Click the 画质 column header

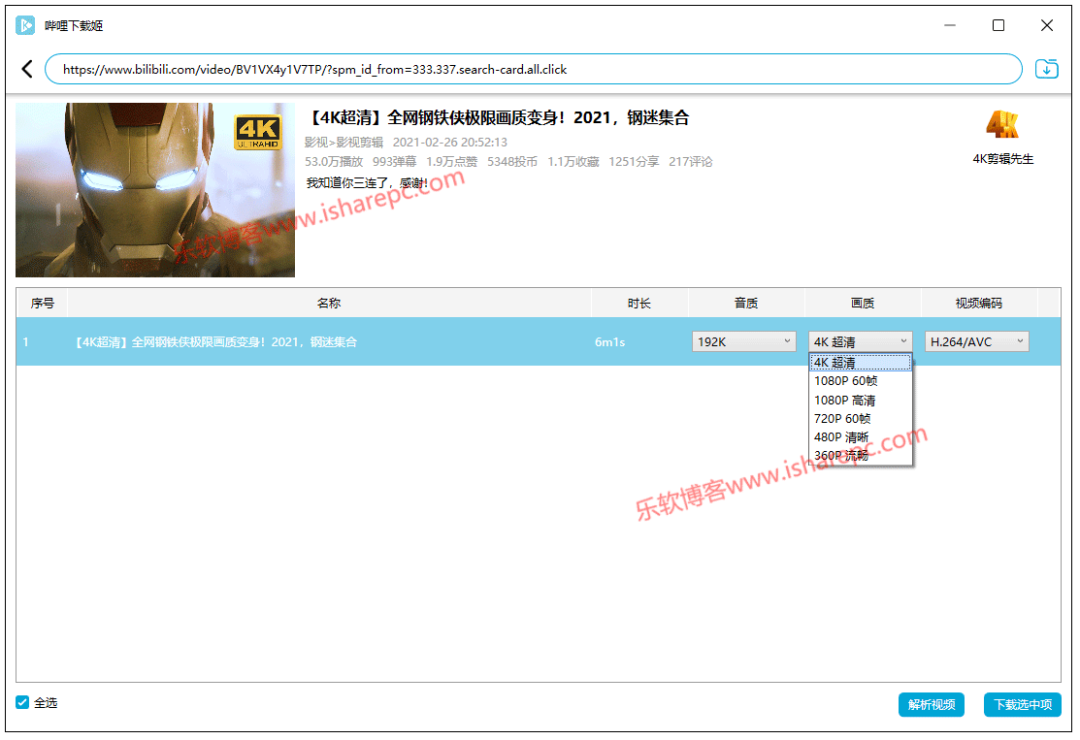862,303
